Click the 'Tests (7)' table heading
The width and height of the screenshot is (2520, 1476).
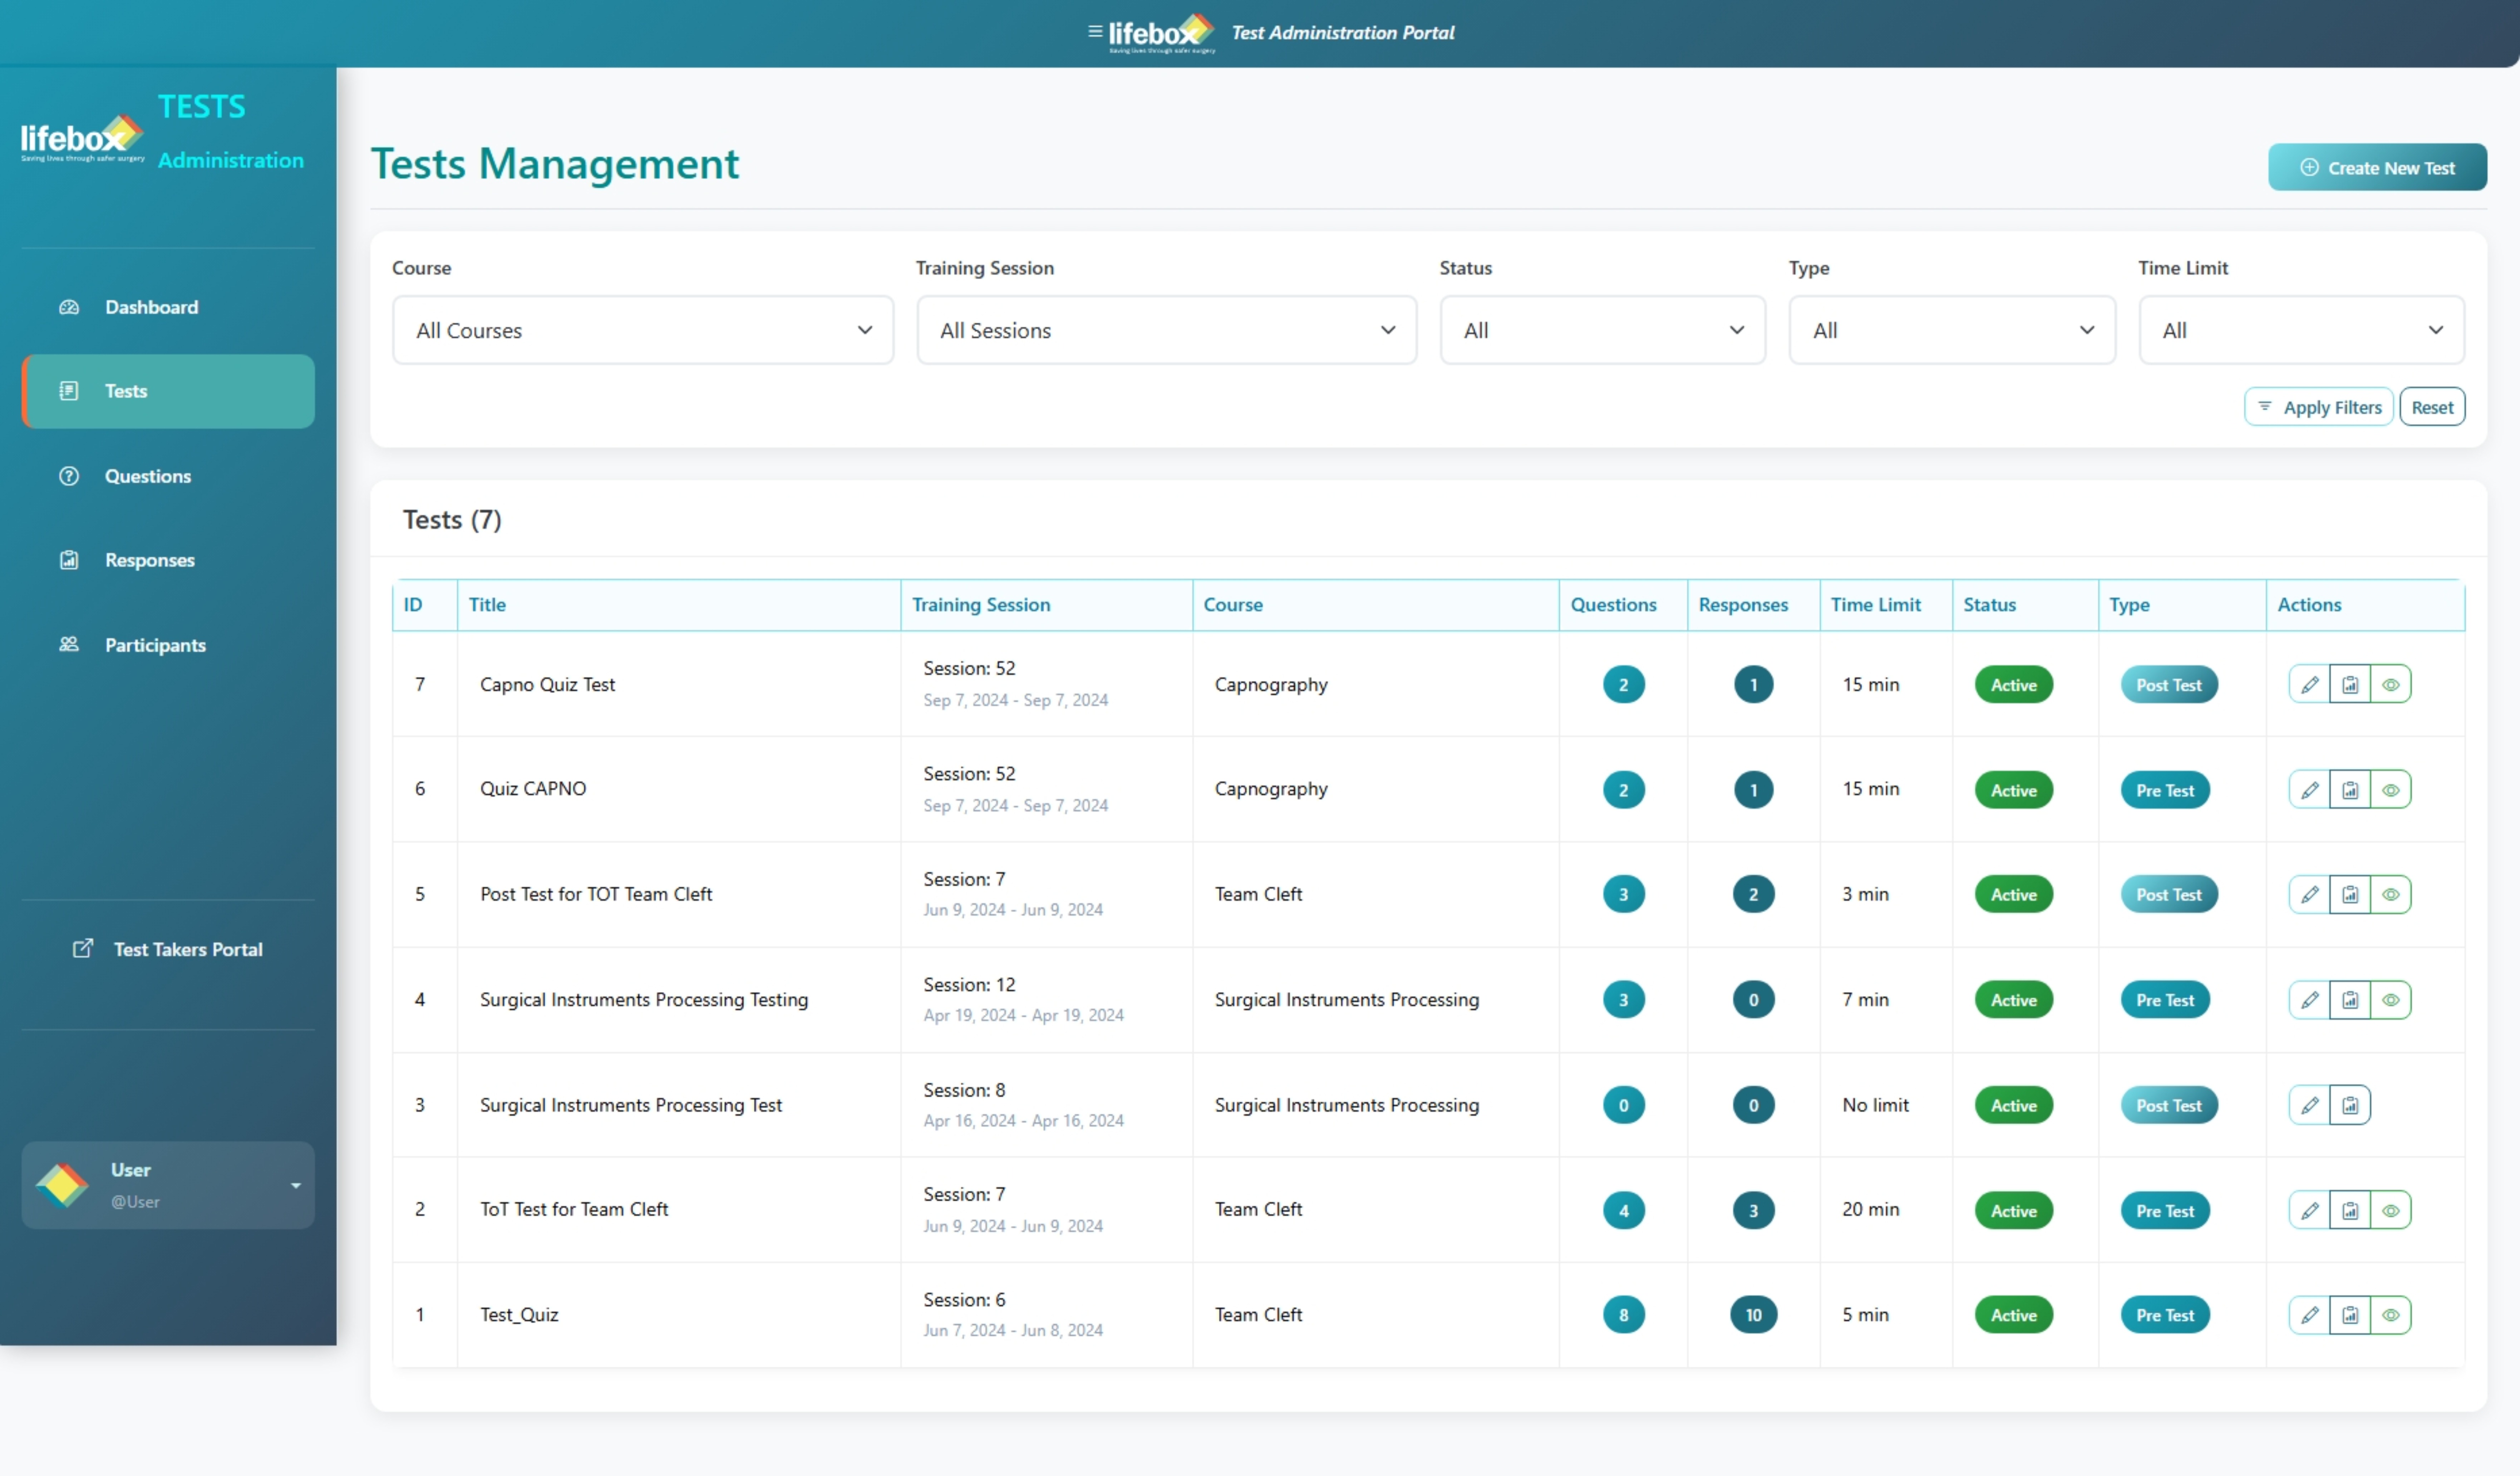point(452,520)
